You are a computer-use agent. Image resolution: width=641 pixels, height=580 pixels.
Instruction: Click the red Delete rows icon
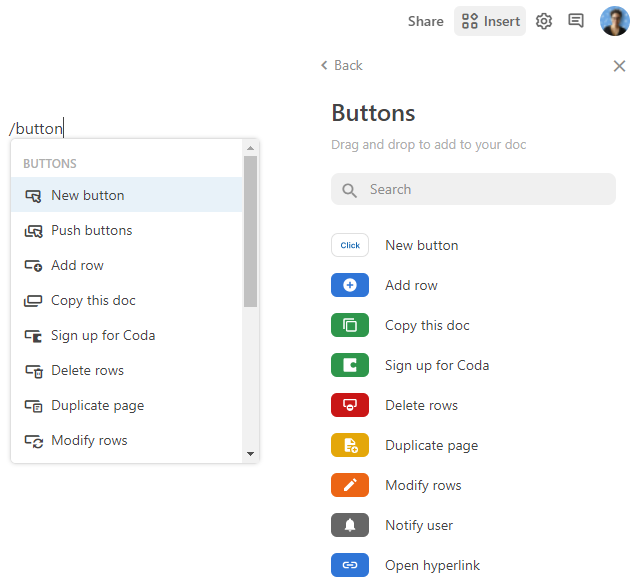[x=349, y=405]
